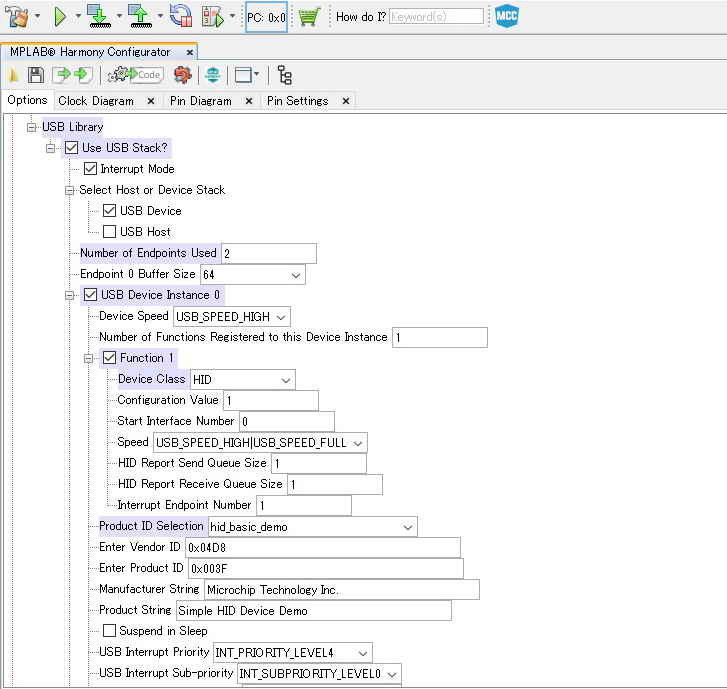Collapse the Function 1 node
The width and height of the screenshot is (727, 689).
tap(88, 358)
